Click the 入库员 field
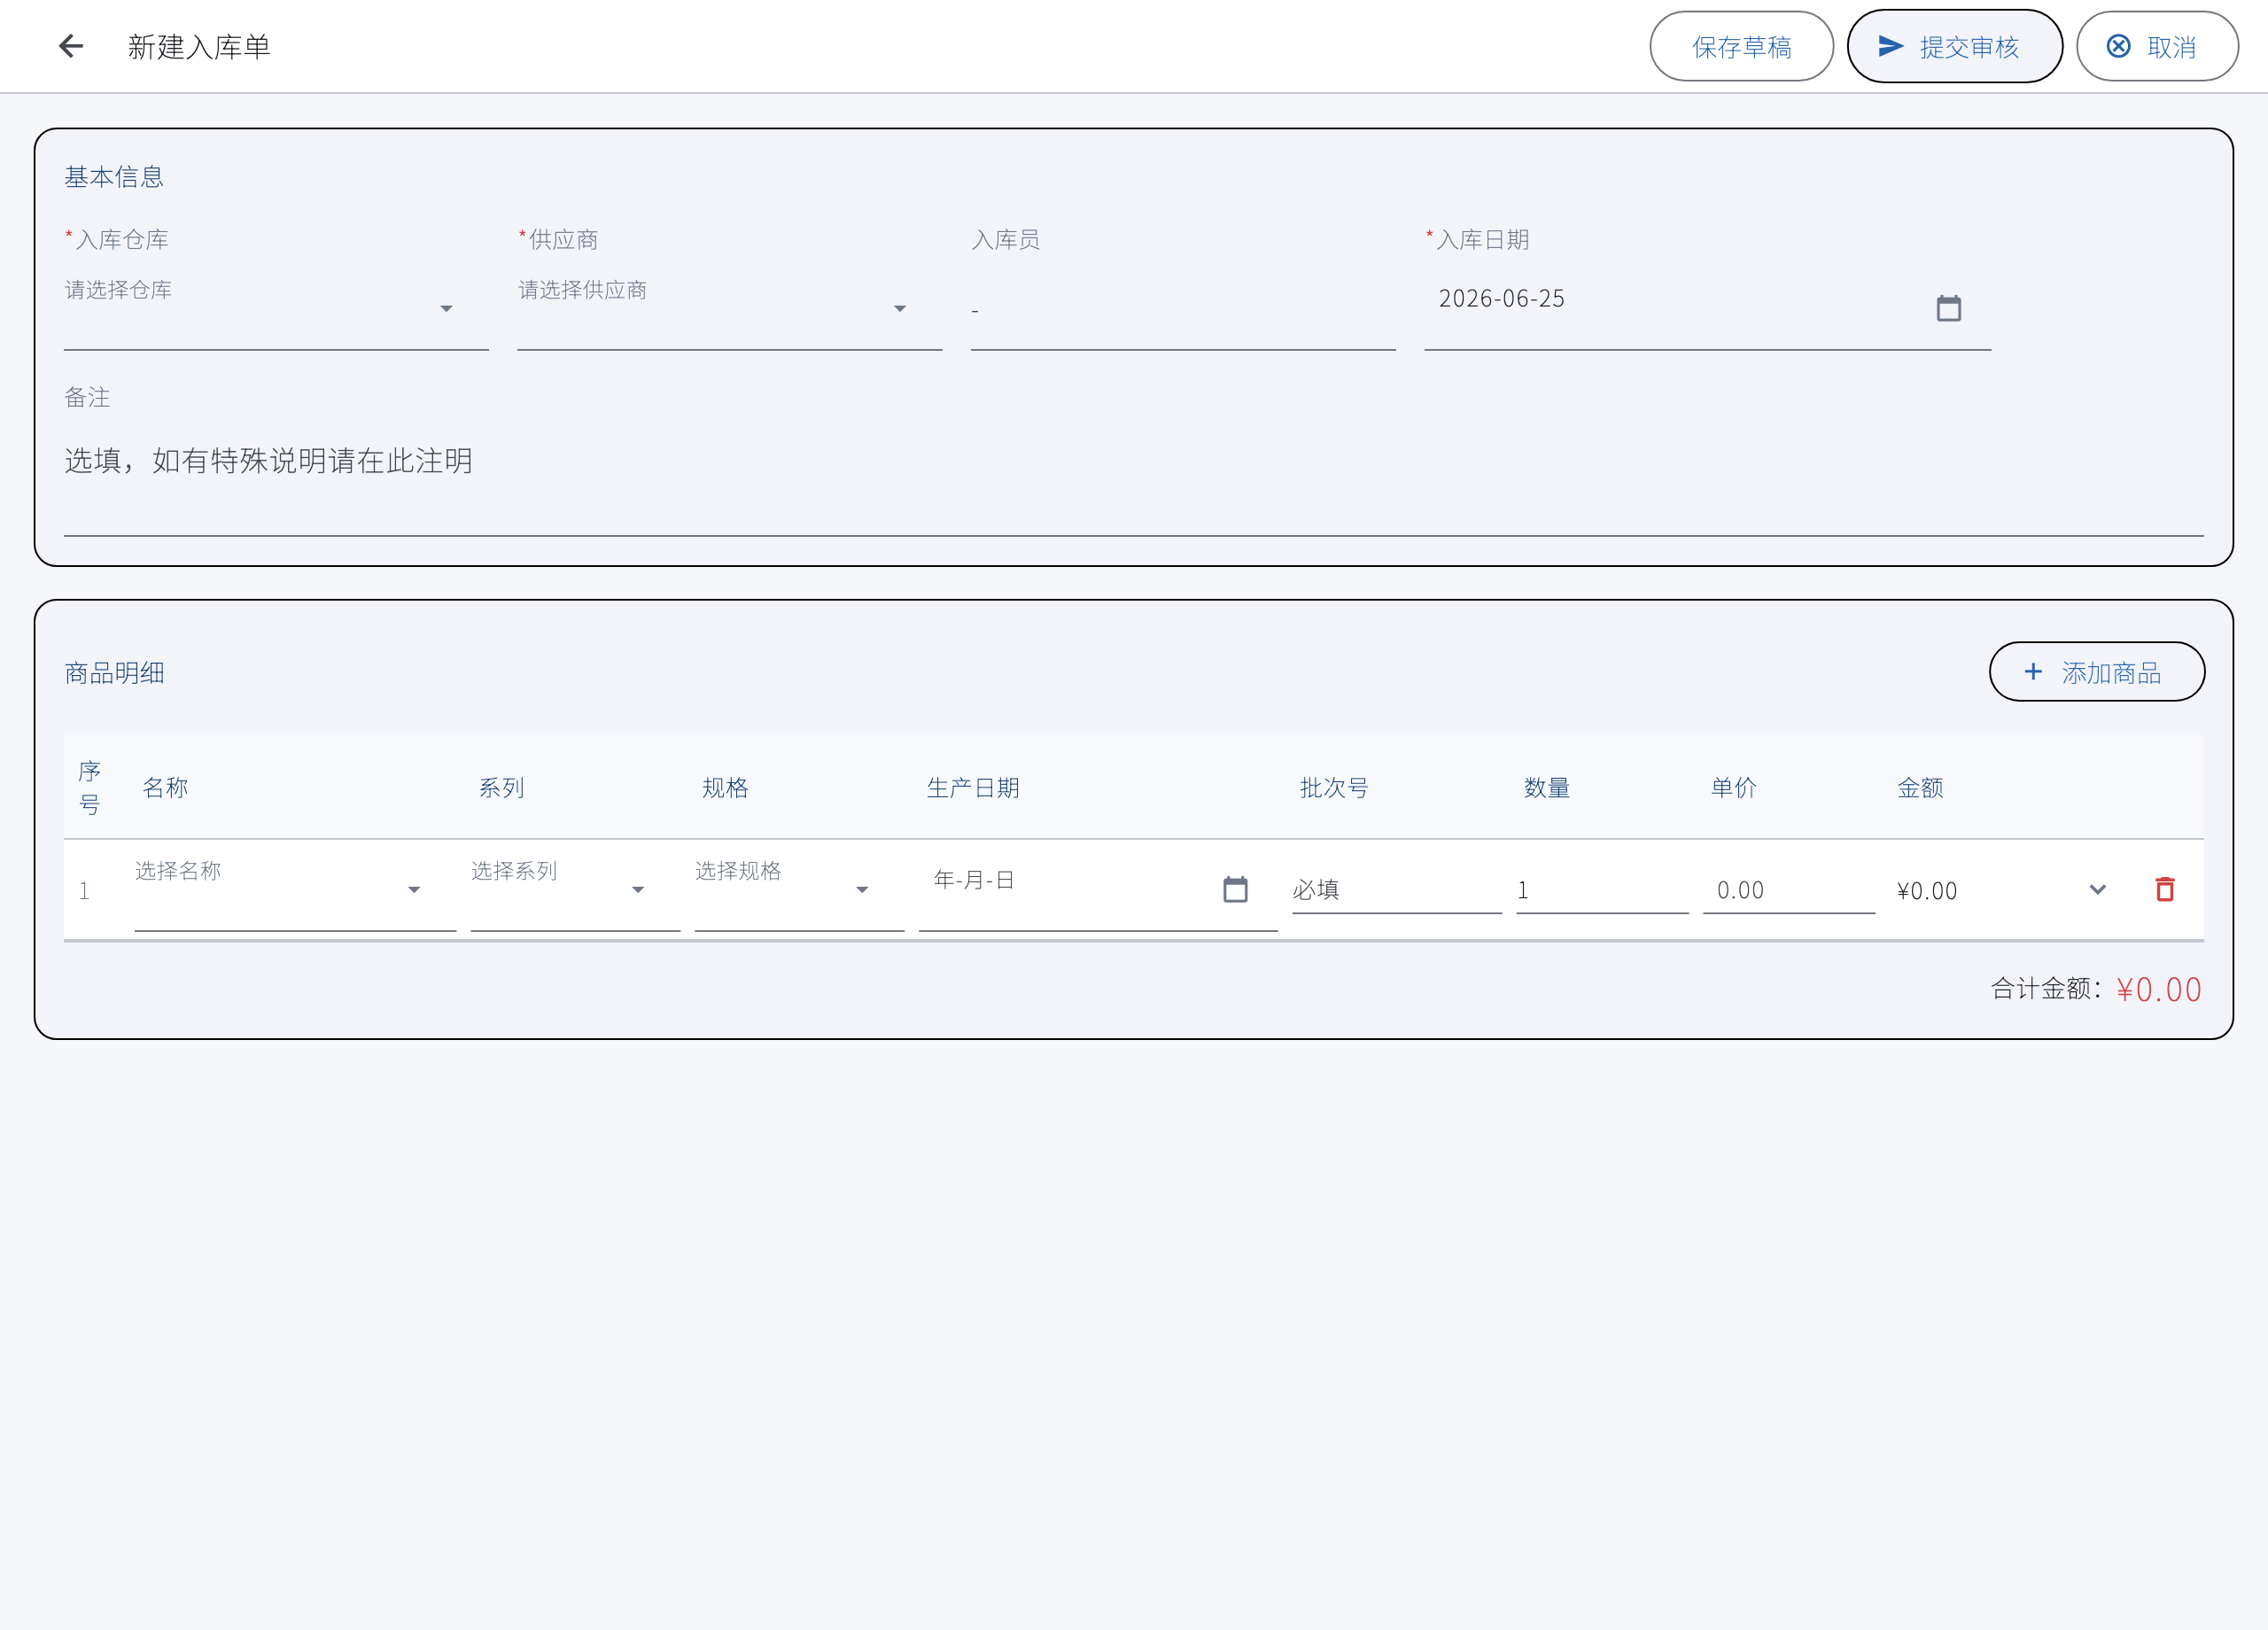 [x=1183, y=308]
